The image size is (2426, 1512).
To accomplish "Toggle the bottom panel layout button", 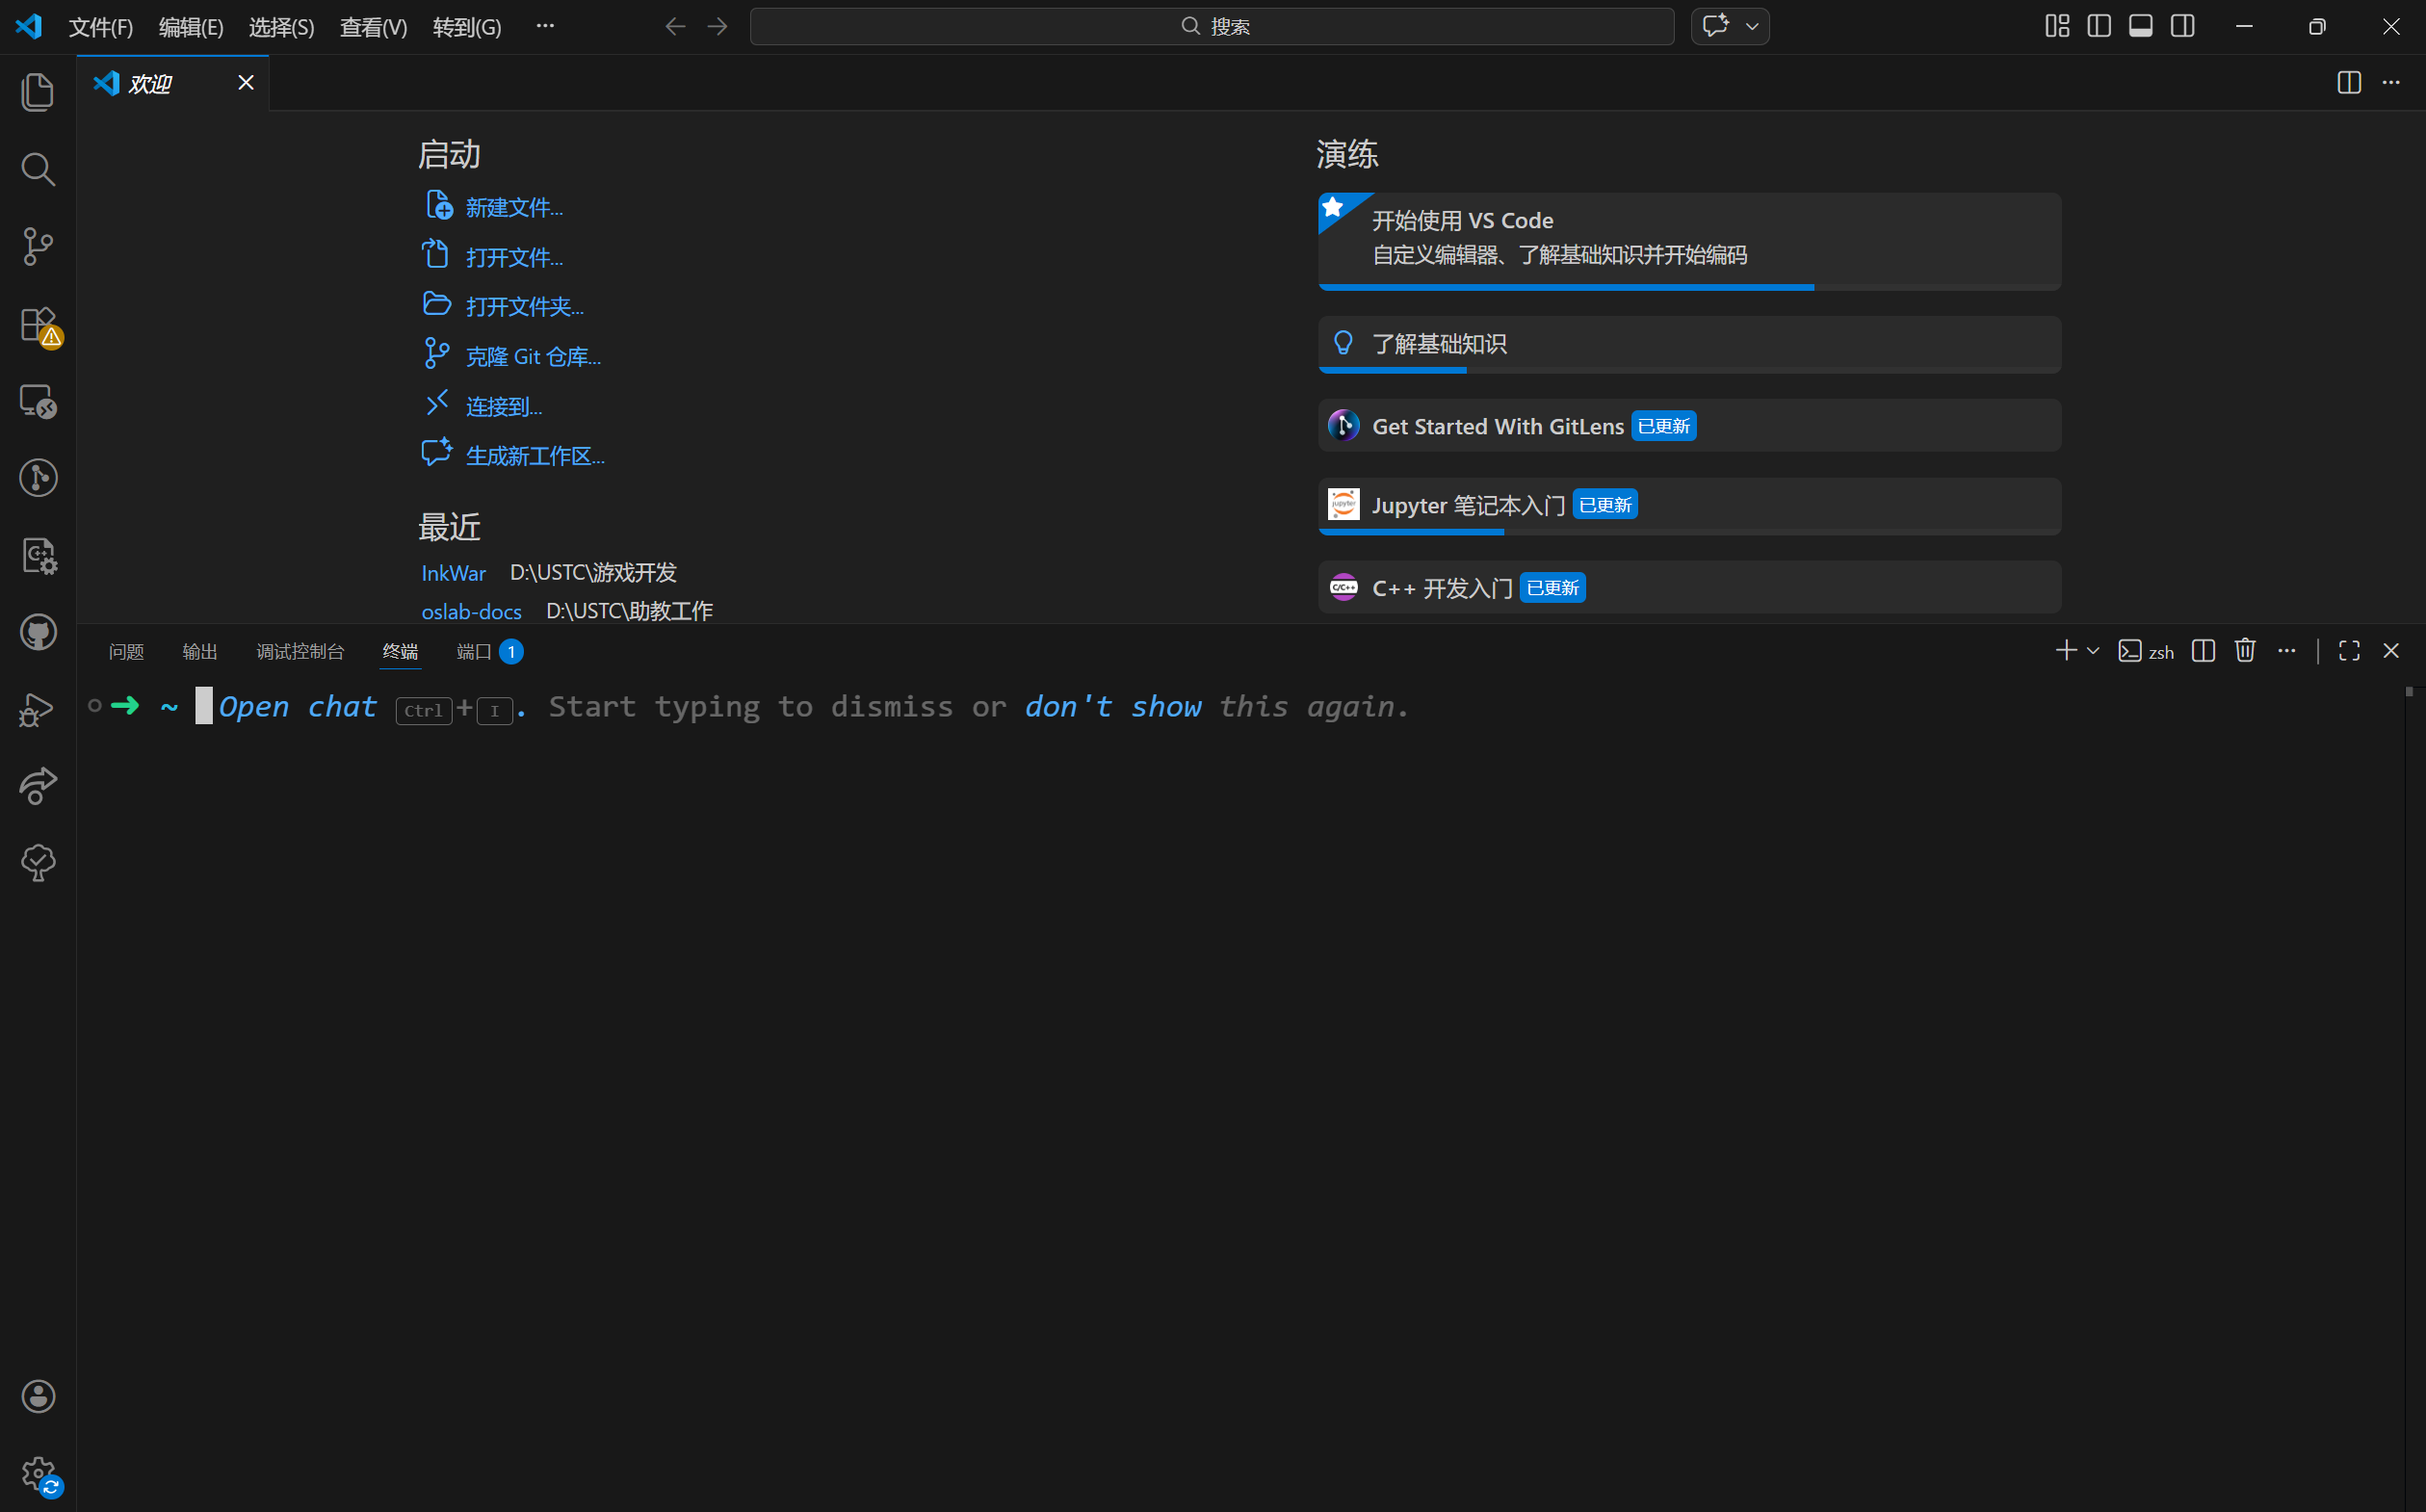I will pos(2141,27).
